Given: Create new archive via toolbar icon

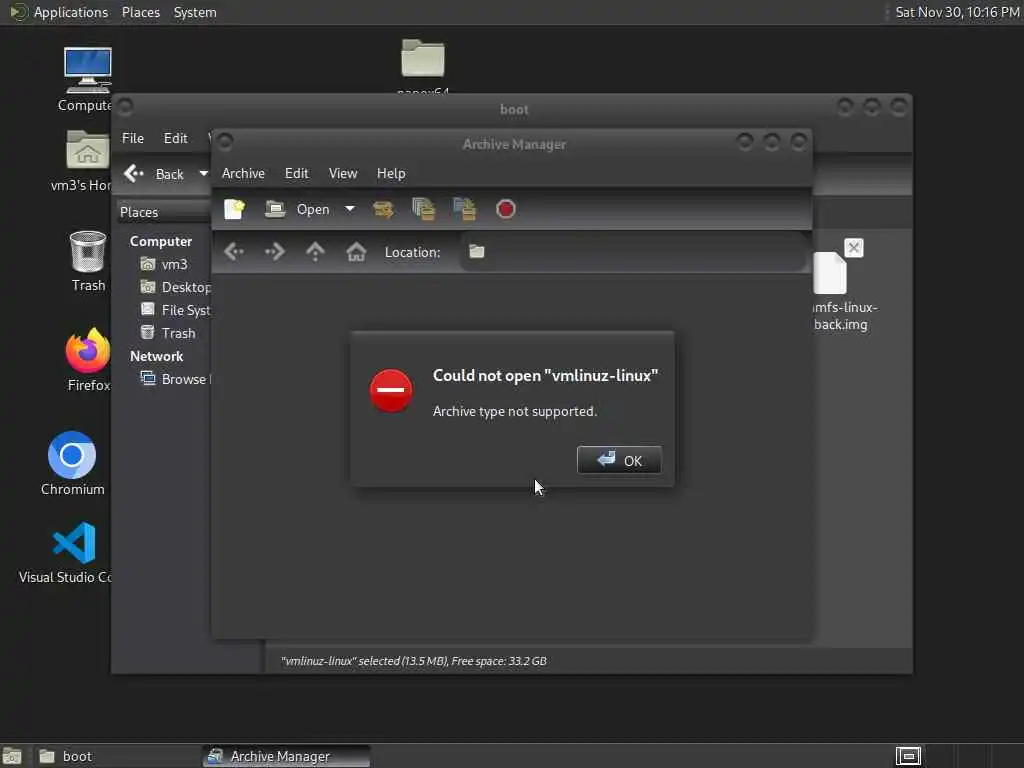Looking at the screenshot, I should coord(234,209).
